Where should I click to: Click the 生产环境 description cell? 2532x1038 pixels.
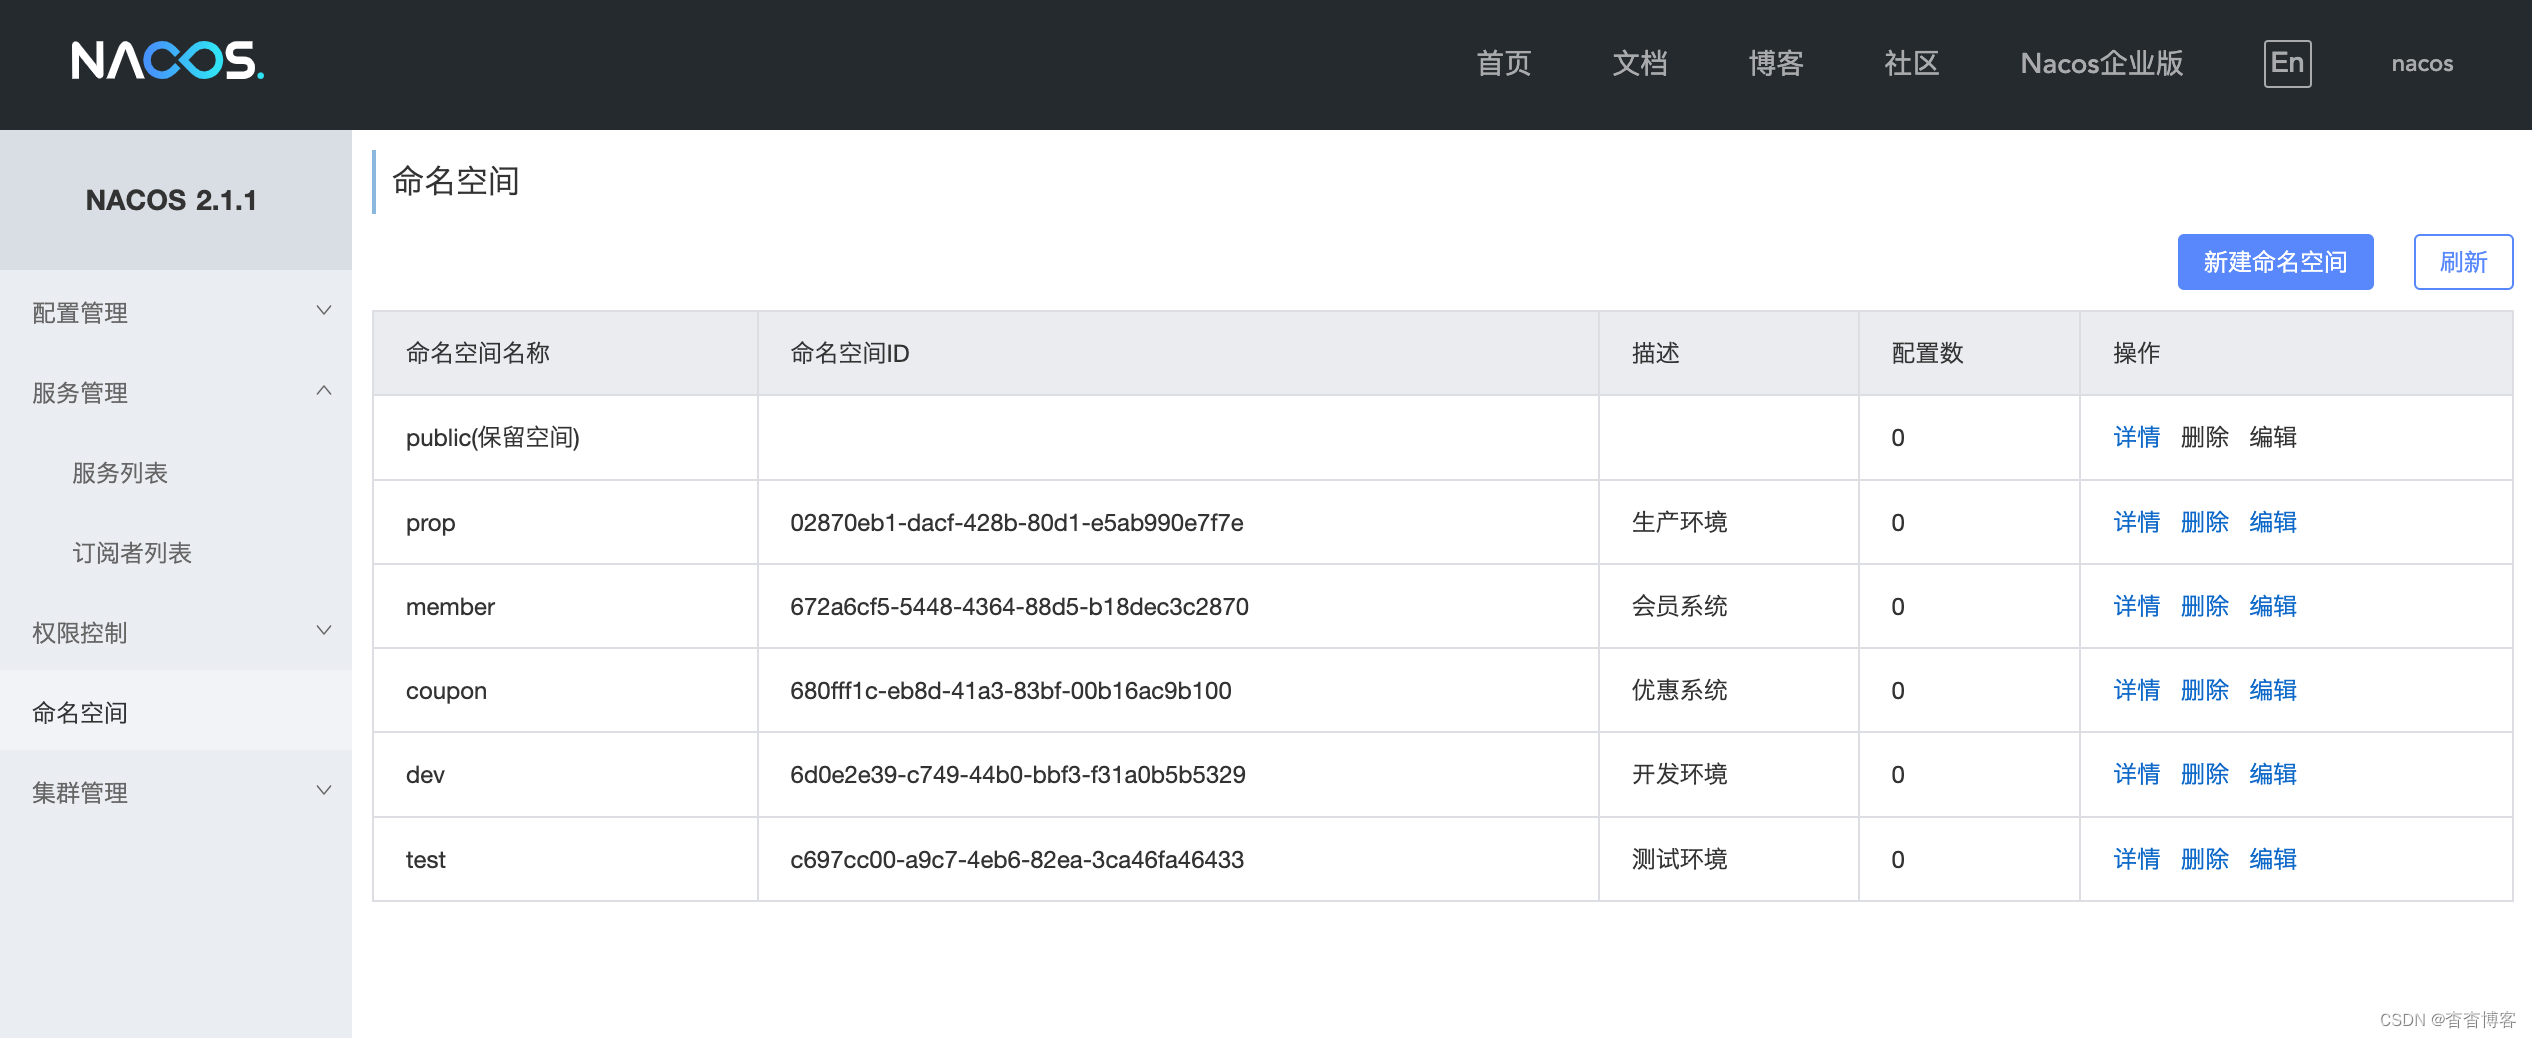pos(1729,522)
